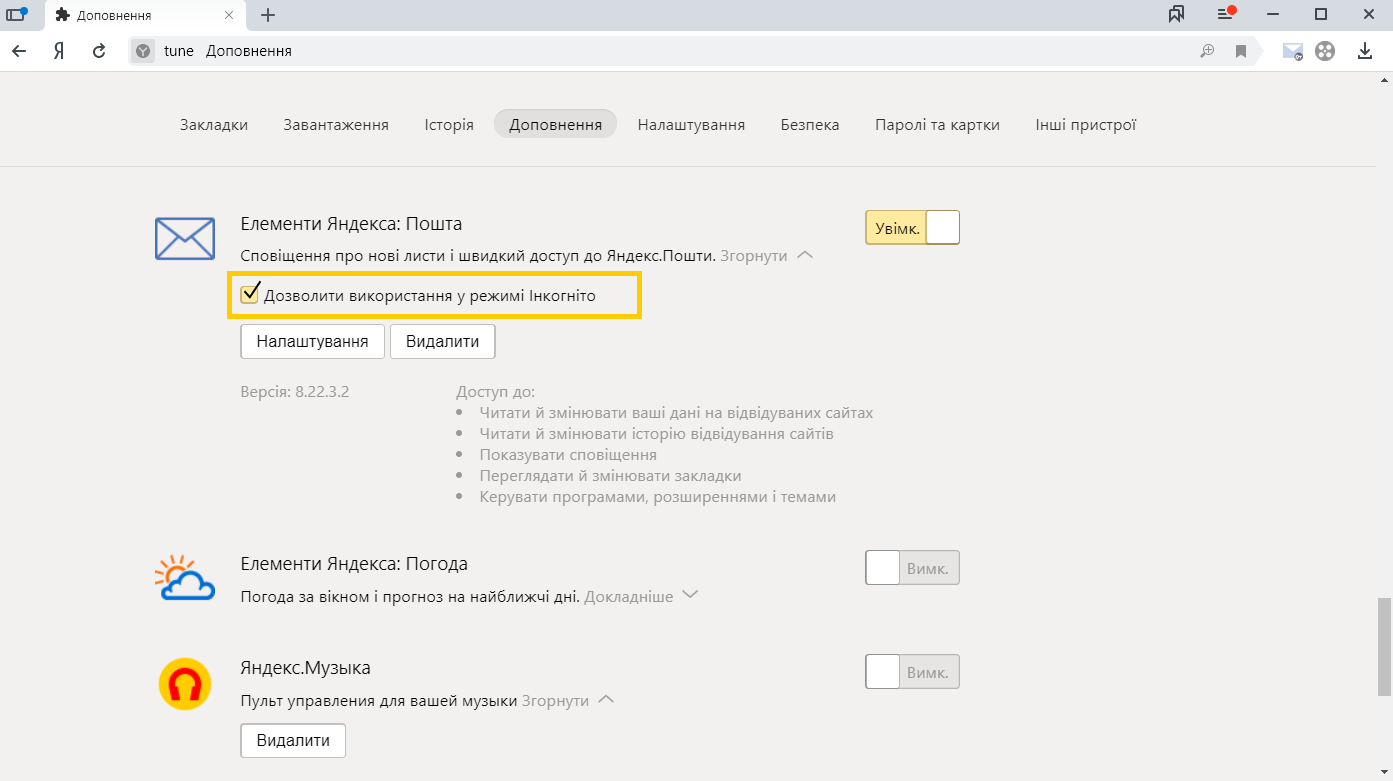Close the Доповнення browser tab

pos(229,15)
